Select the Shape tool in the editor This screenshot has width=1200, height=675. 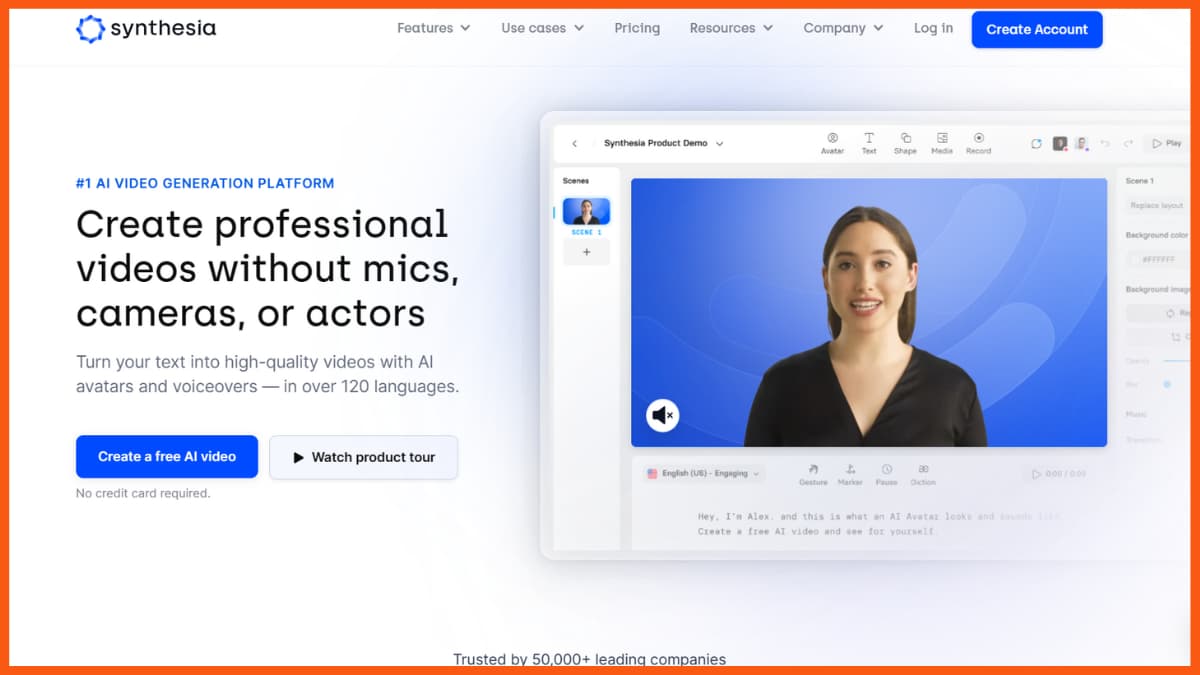pos(905,143)
